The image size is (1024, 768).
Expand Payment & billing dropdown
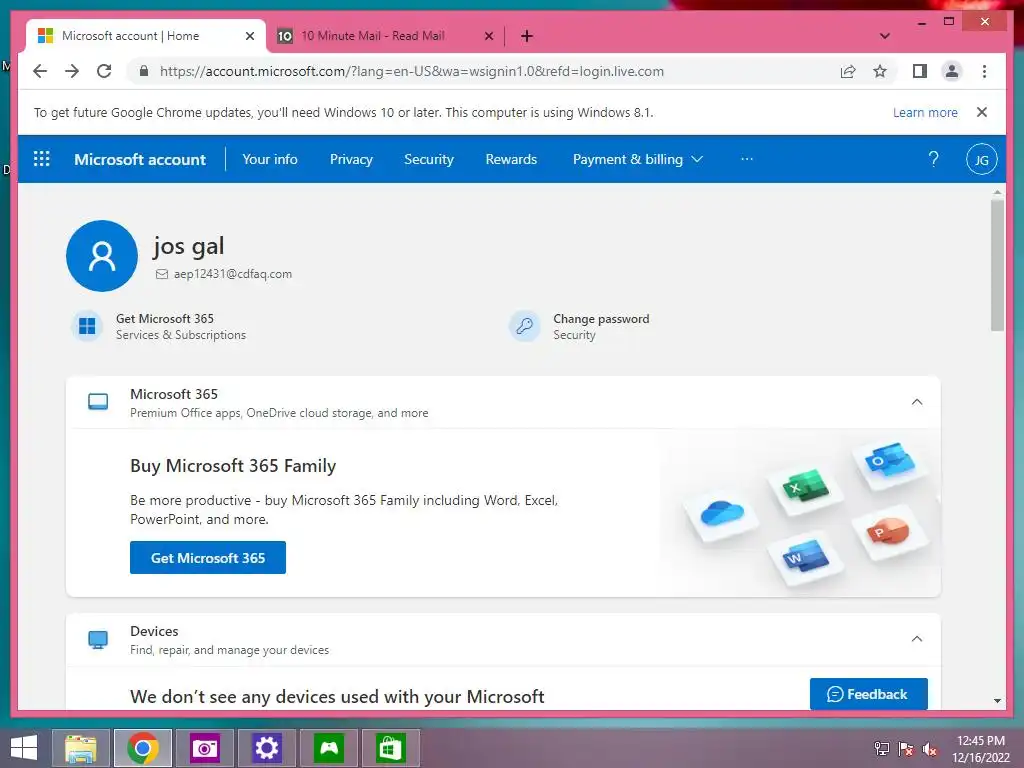(638, 159)
